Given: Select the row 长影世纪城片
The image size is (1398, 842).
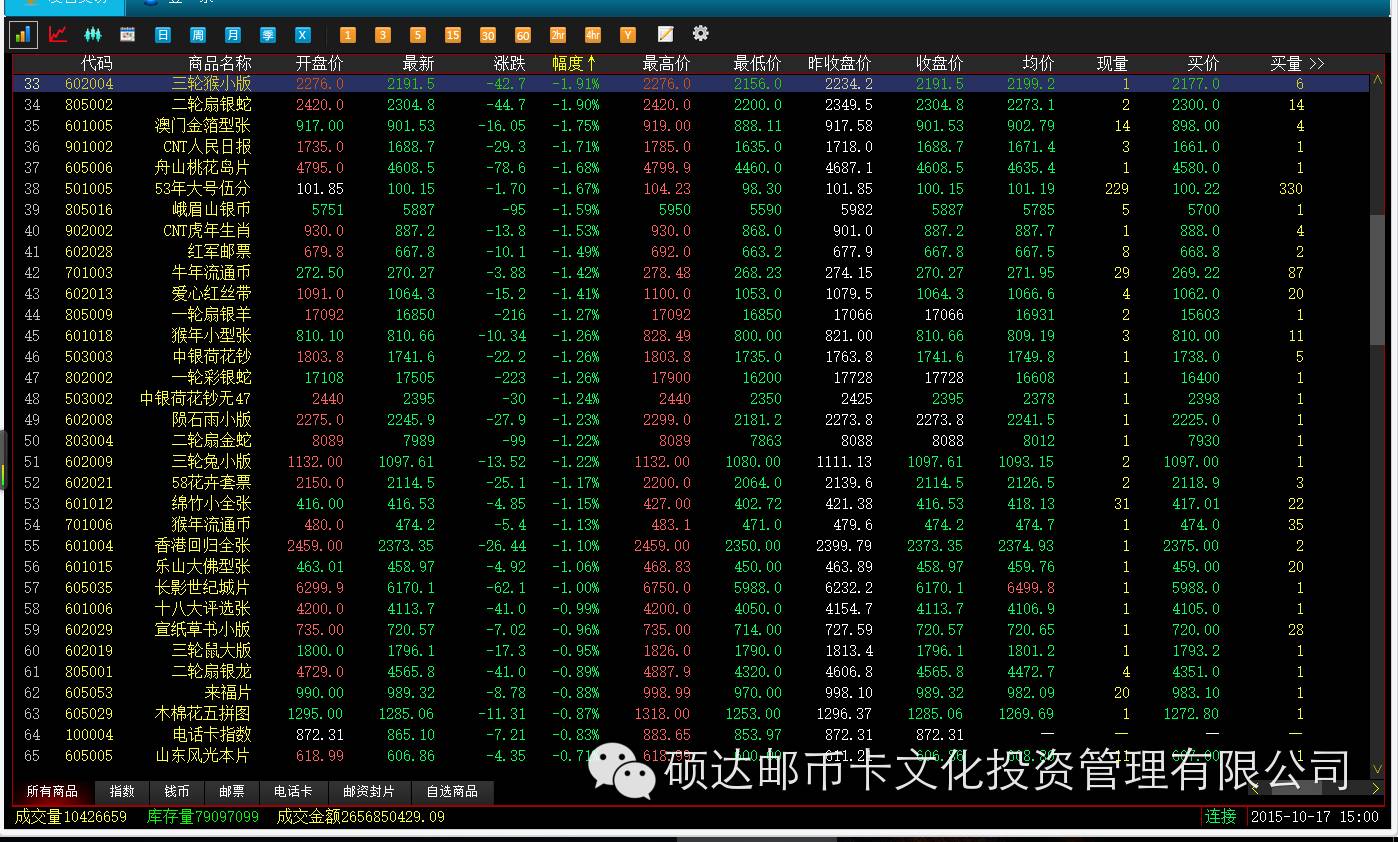Looking at the screenshot, I should pos(690,588).
